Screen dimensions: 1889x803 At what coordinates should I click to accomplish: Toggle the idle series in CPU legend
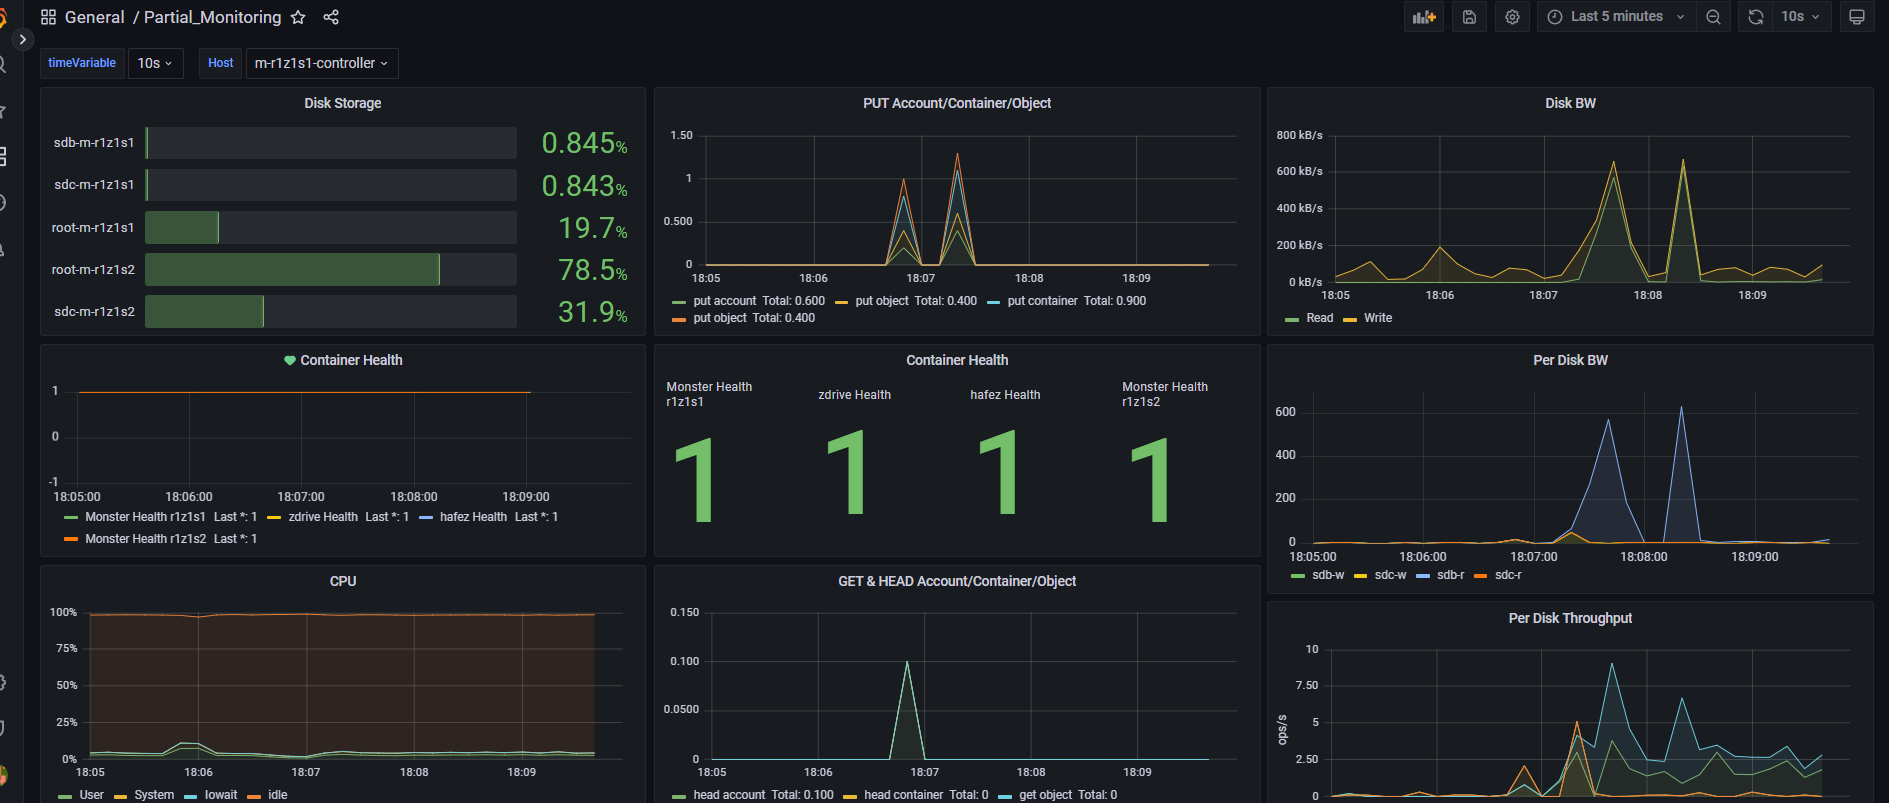(277, 795)
